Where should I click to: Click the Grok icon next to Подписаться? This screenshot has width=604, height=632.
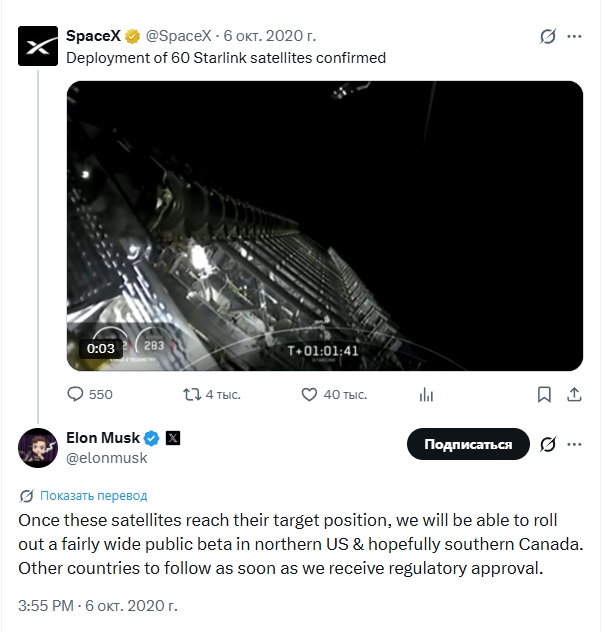(x=548, y=444)
